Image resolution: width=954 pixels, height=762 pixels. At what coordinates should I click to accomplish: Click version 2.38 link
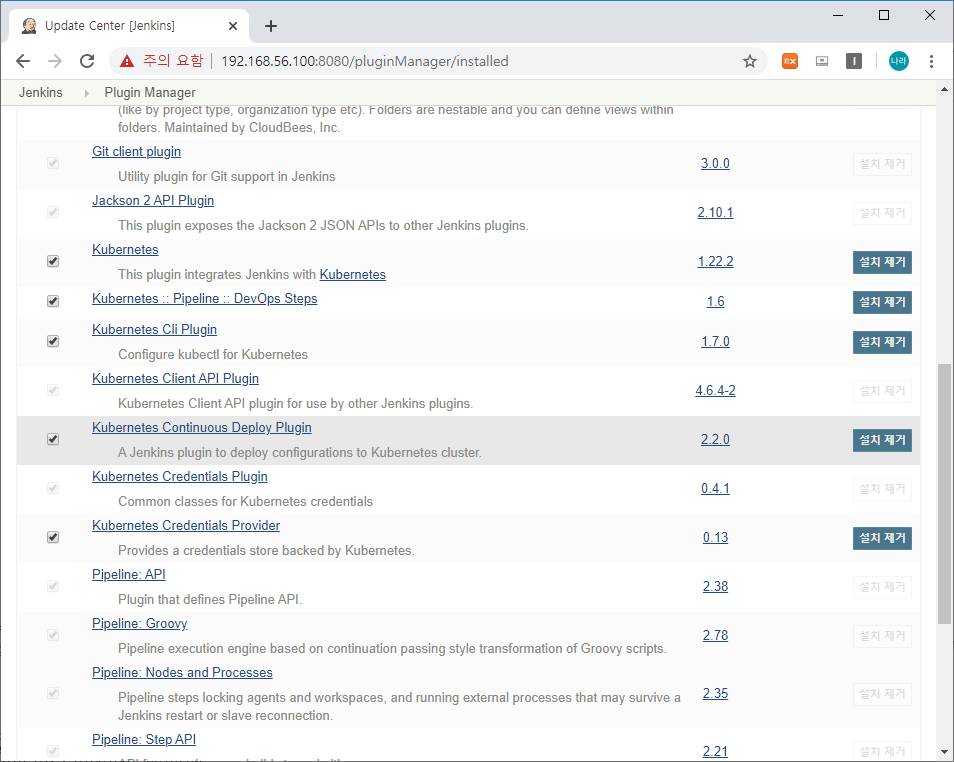point(715,586)
